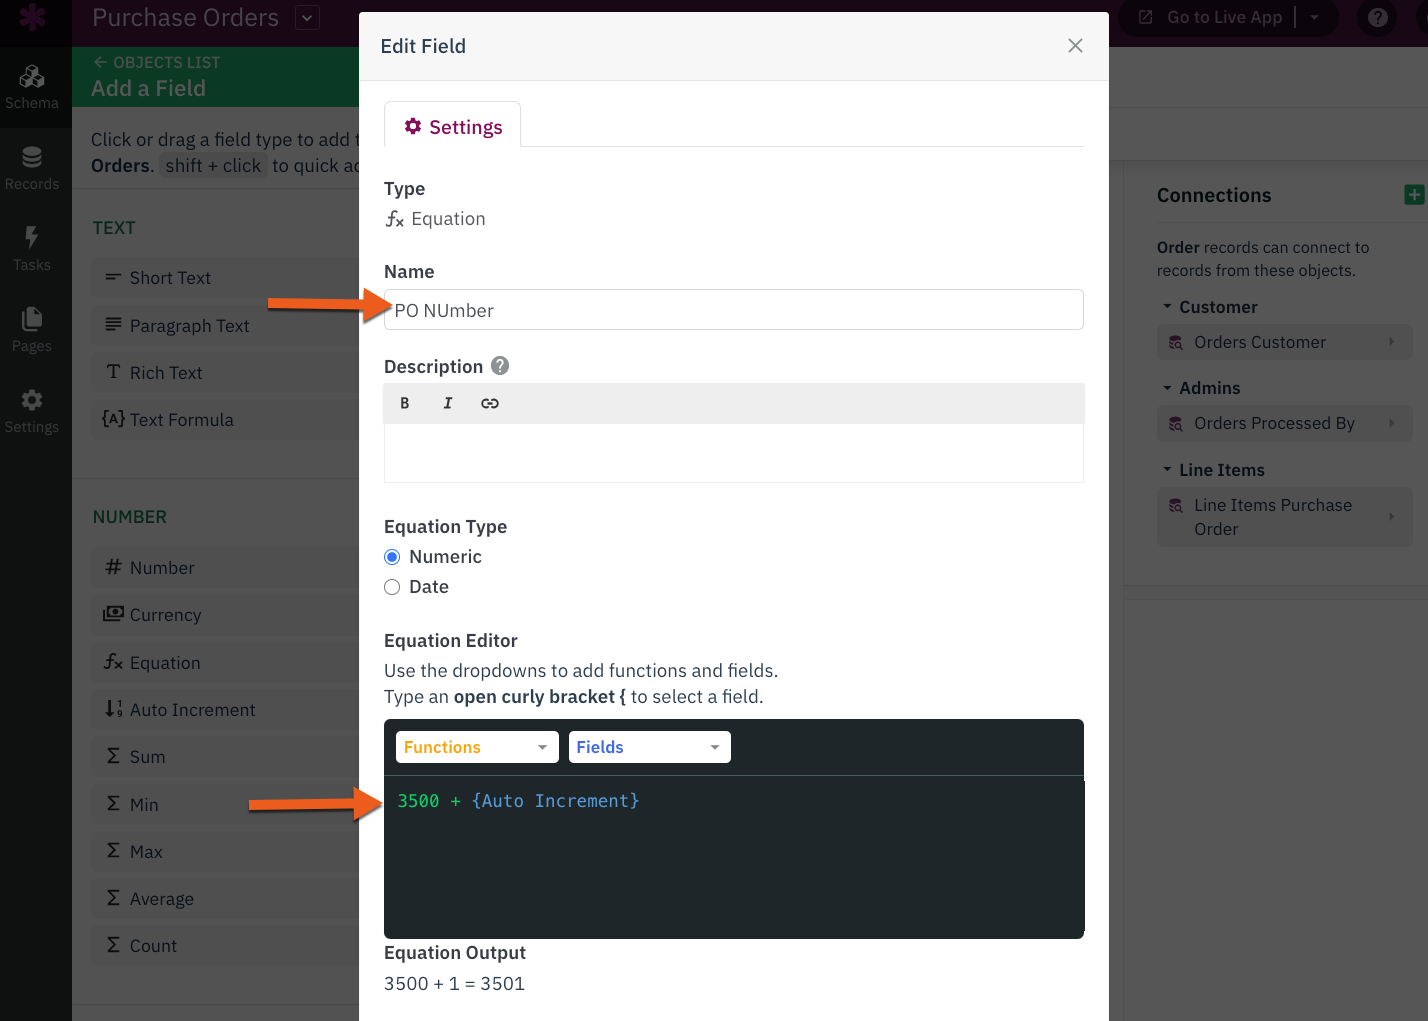1428x1021 pixels.
Task: Switch to the Settings tab
Action: [x=453, y=127]
